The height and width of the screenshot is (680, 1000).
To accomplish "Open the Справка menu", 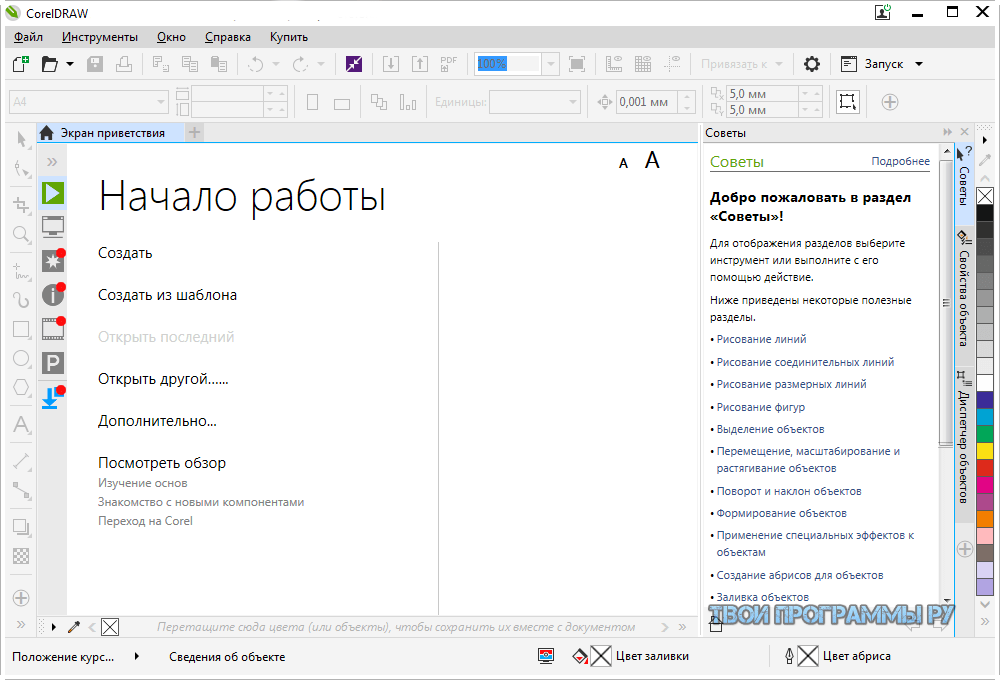I will 228,37.
